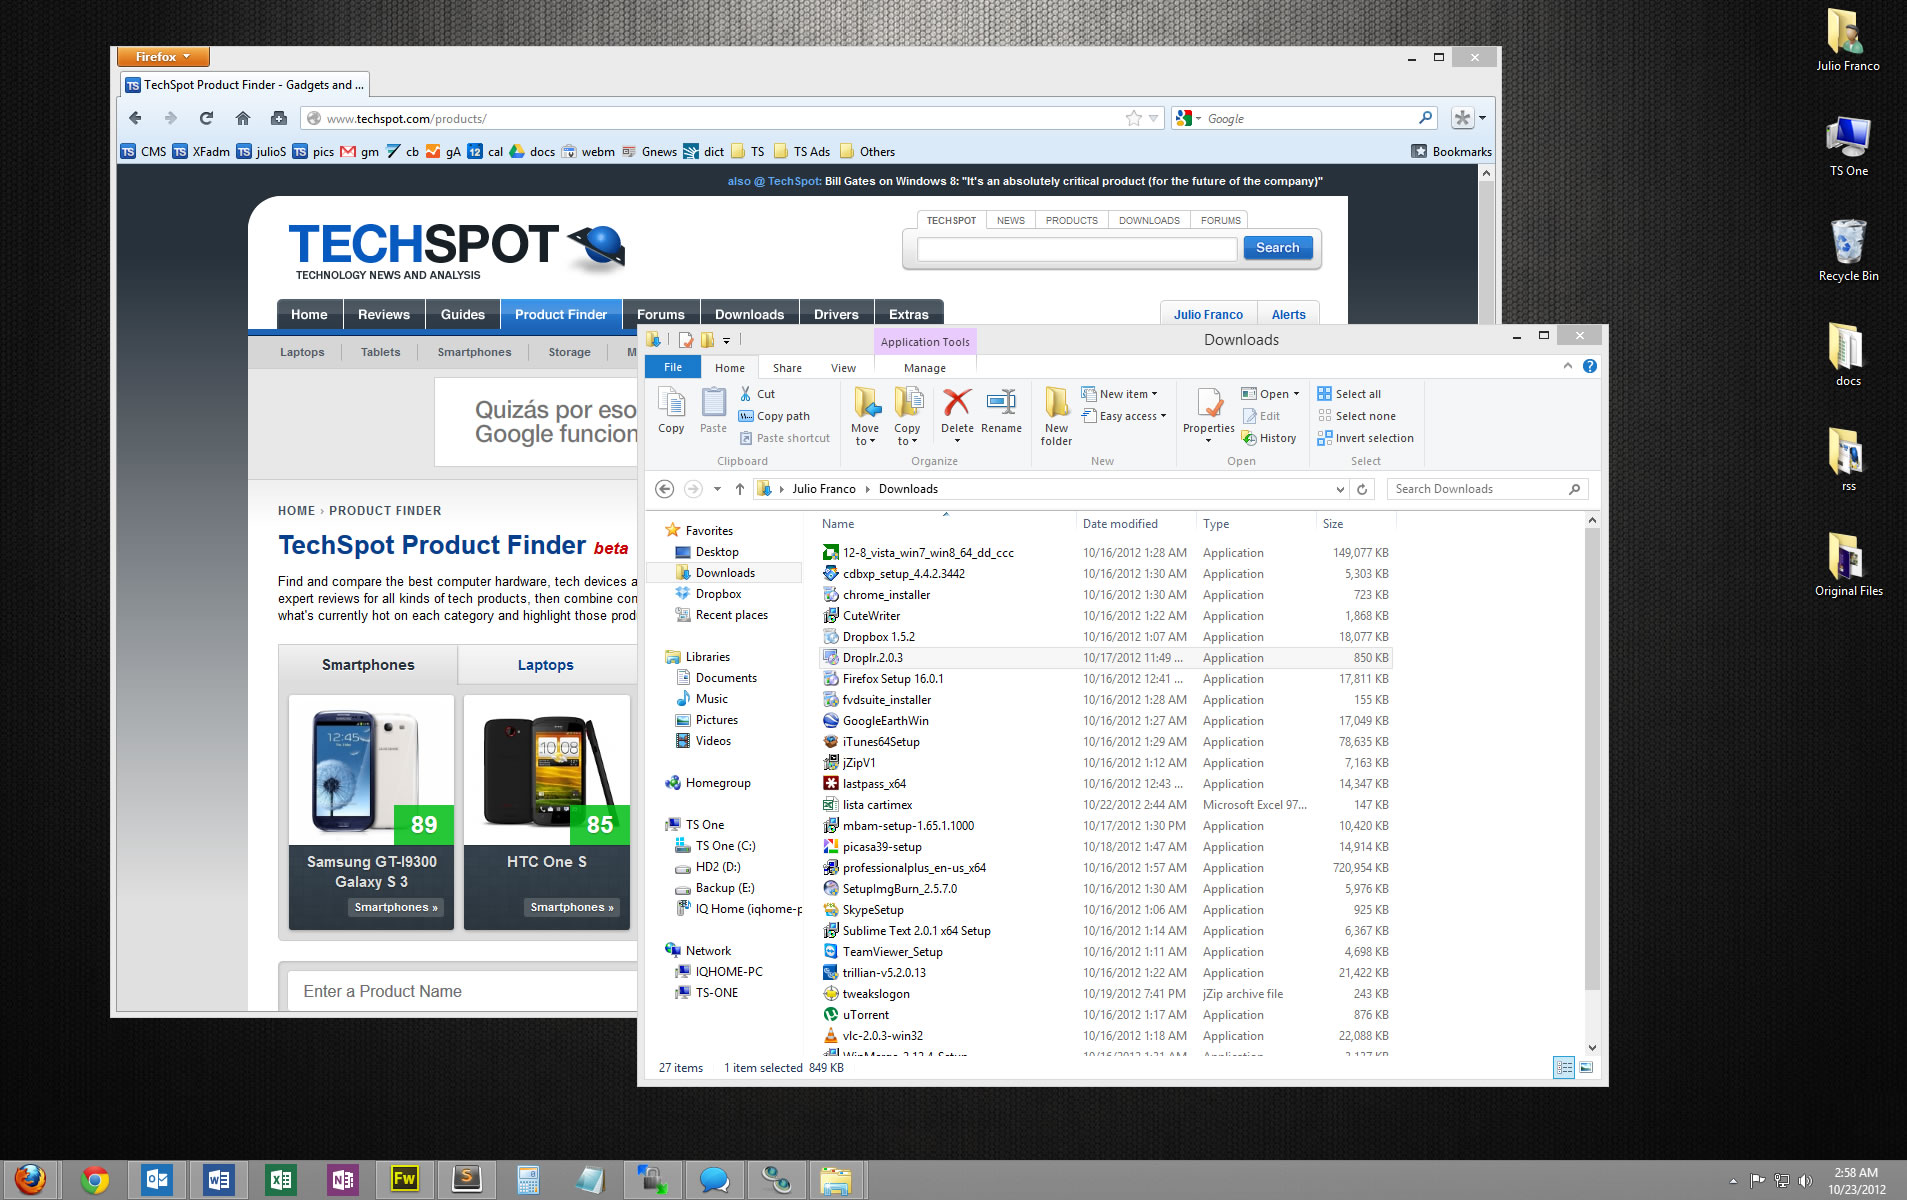The height and width of the screenshot is (1200, 1907).
Task: Click the Firefox home icon
Action: click(242, 118)
